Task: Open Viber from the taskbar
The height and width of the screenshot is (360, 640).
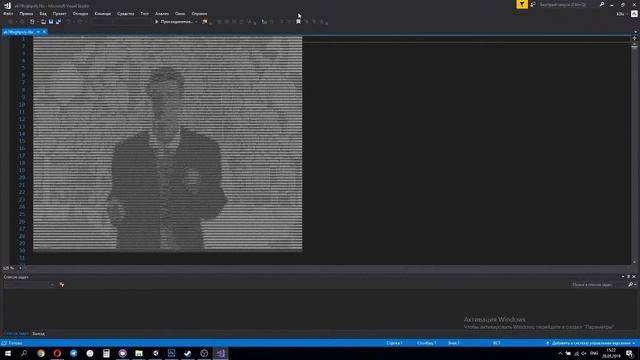Action: tap(122, 353)
